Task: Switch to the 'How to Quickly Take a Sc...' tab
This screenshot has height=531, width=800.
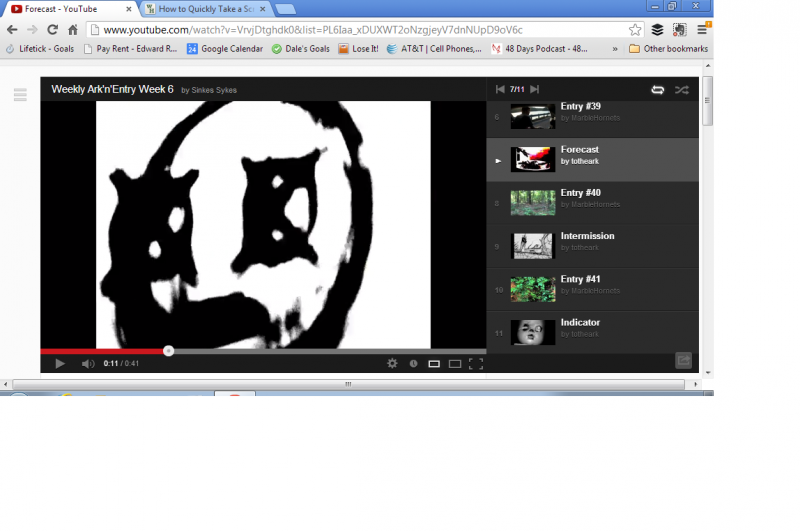Action: (x=205, y=9)
